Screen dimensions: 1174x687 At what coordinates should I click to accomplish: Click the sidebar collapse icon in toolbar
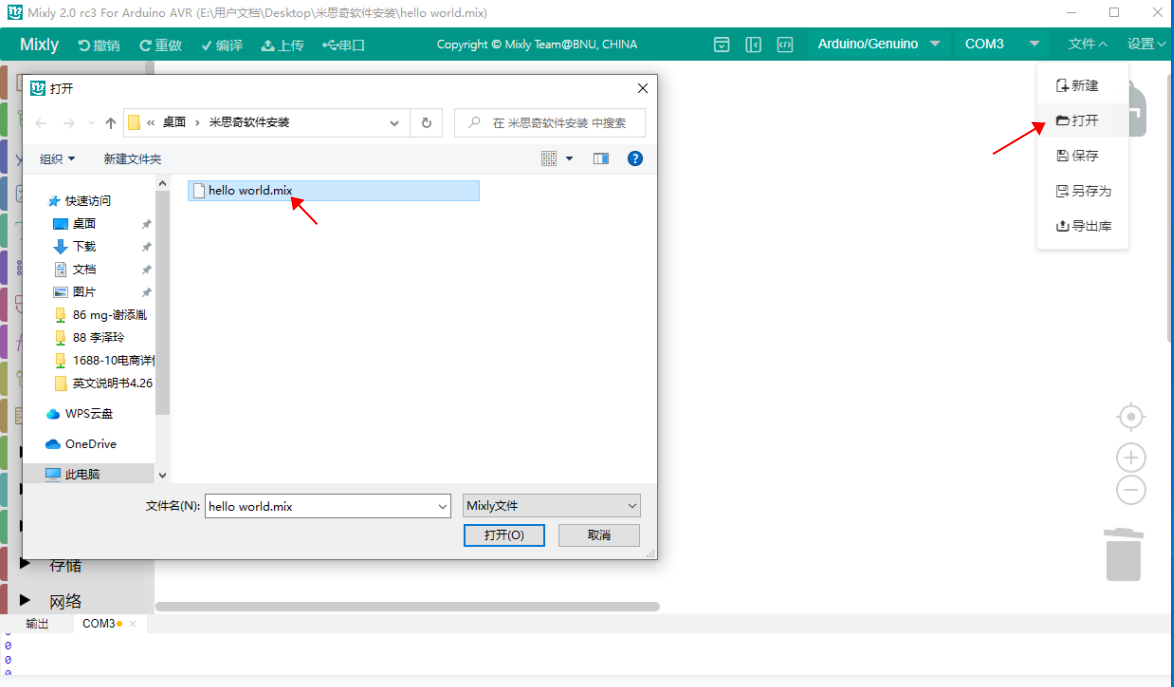(754, 44)
